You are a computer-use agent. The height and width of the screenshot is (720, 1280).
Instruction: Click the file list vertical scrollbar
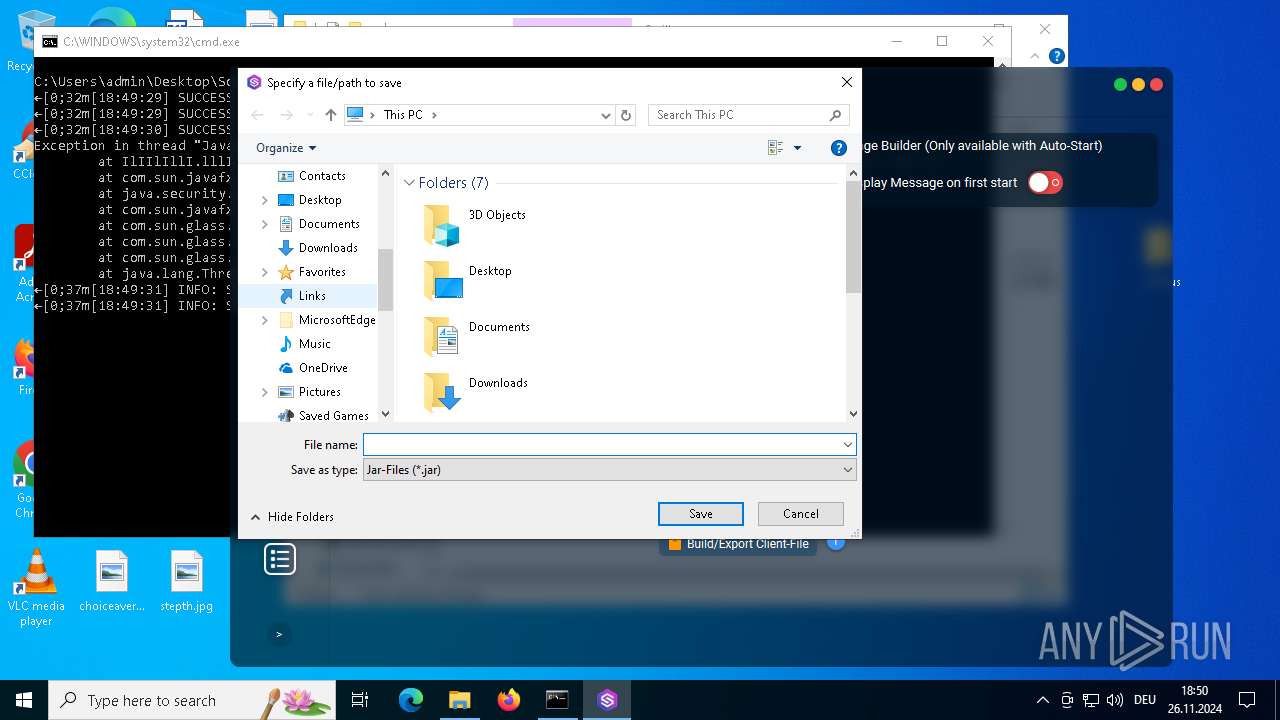pos(853,236)
